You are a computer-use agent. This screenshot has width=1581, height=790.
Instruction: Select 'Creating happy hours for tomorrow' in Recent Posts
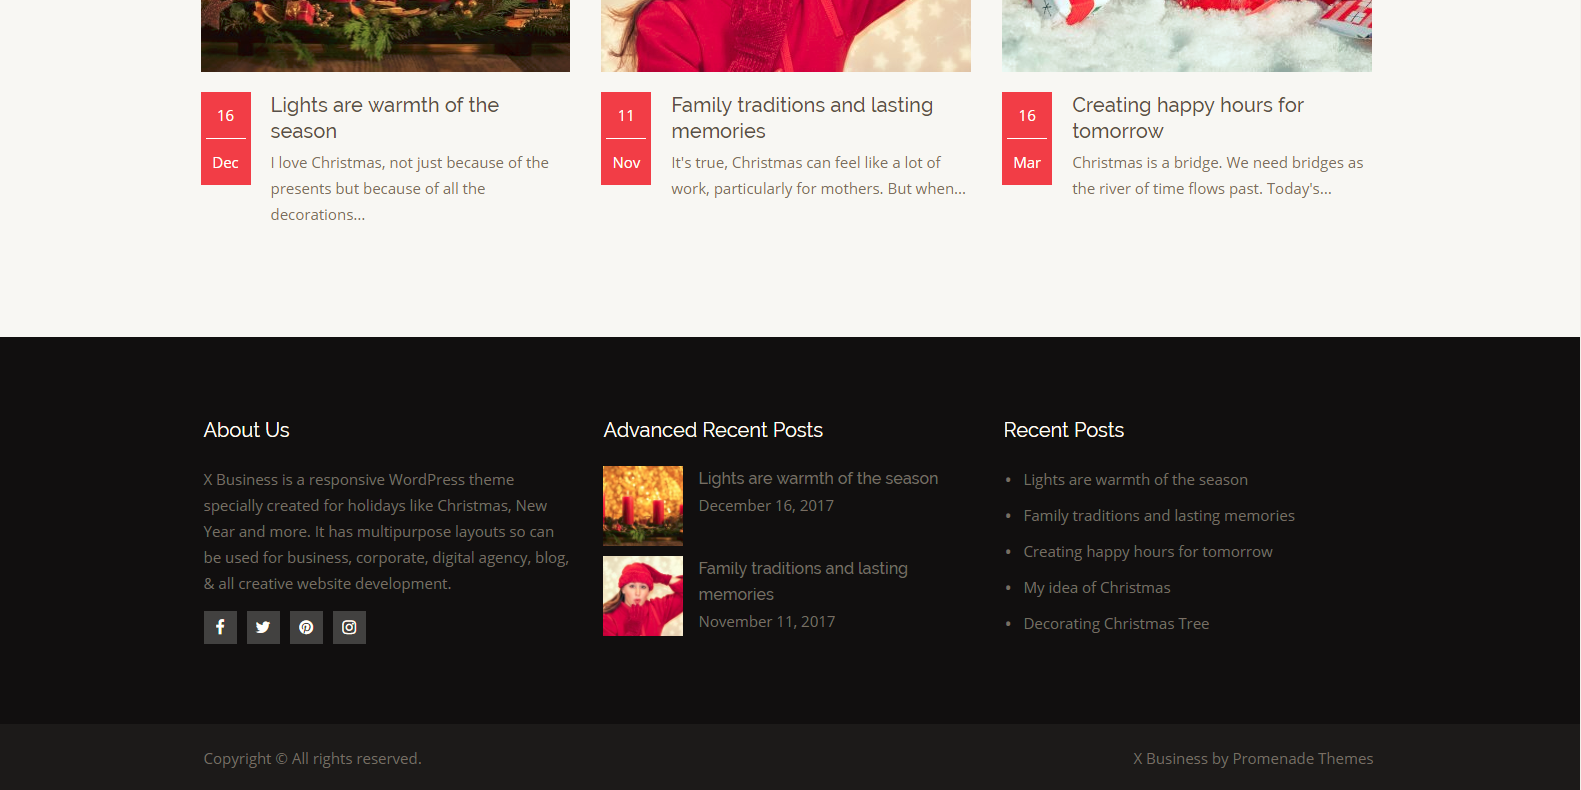click(x=1147, y=552)
